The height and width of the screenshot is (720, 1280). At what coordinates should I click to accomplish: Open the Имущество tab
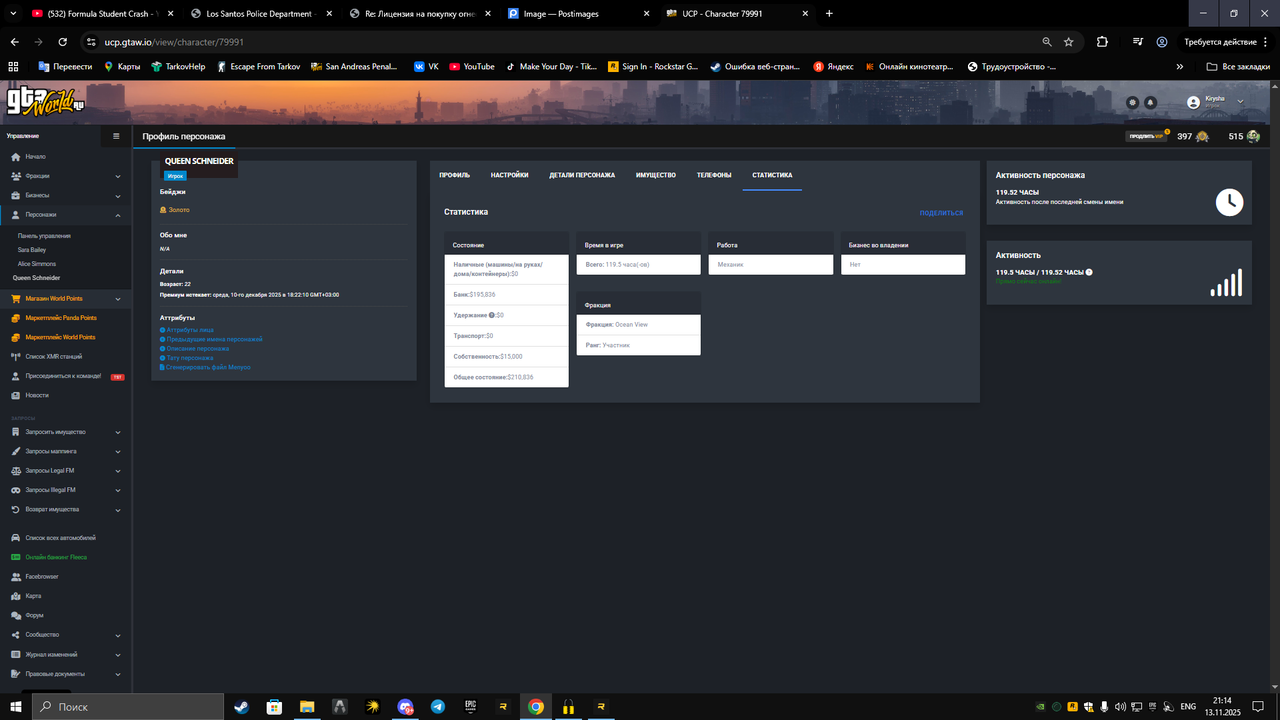point(656,175)
